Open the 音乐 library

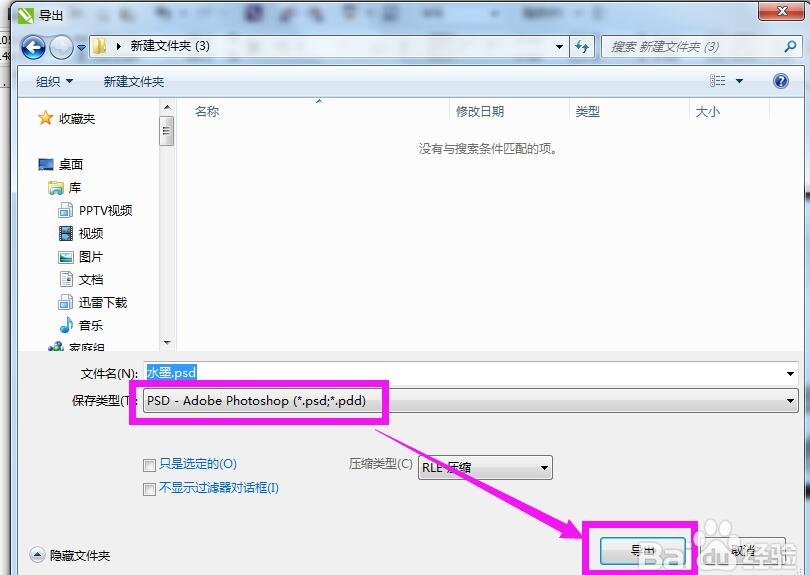click(91, 325)
